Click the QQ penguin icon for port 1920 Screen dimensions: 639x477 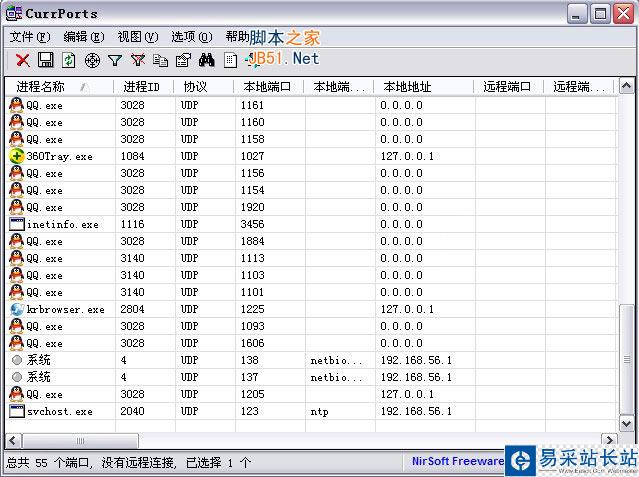pyautogui.click(x=17, y=207)
